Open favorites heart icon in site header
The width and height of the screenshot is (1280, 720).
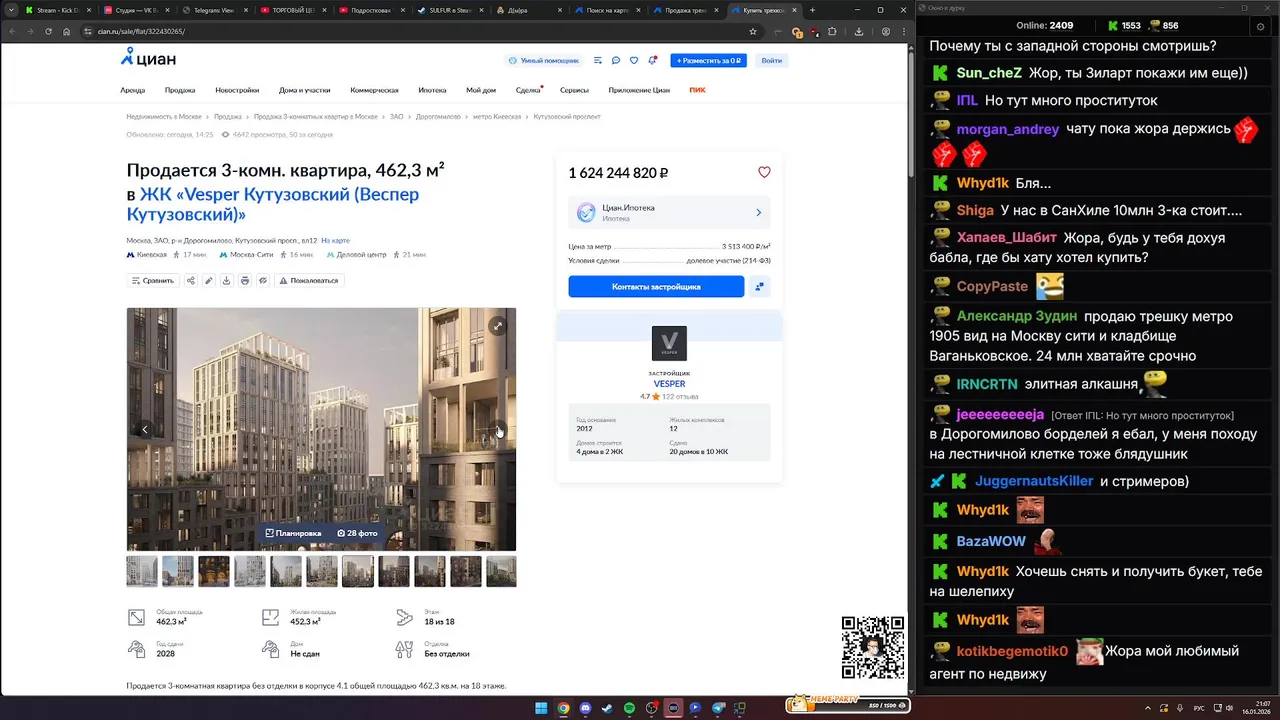(x=634, y=60)
